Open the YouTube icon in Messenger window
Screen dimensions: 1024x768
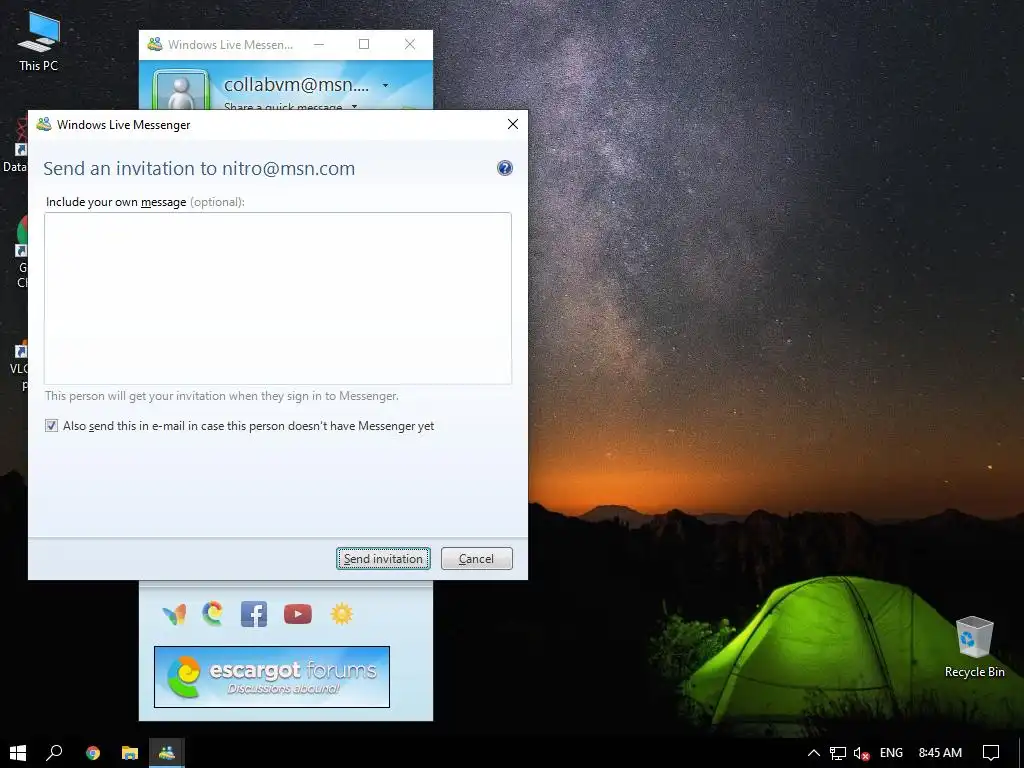tap(298, 614)
